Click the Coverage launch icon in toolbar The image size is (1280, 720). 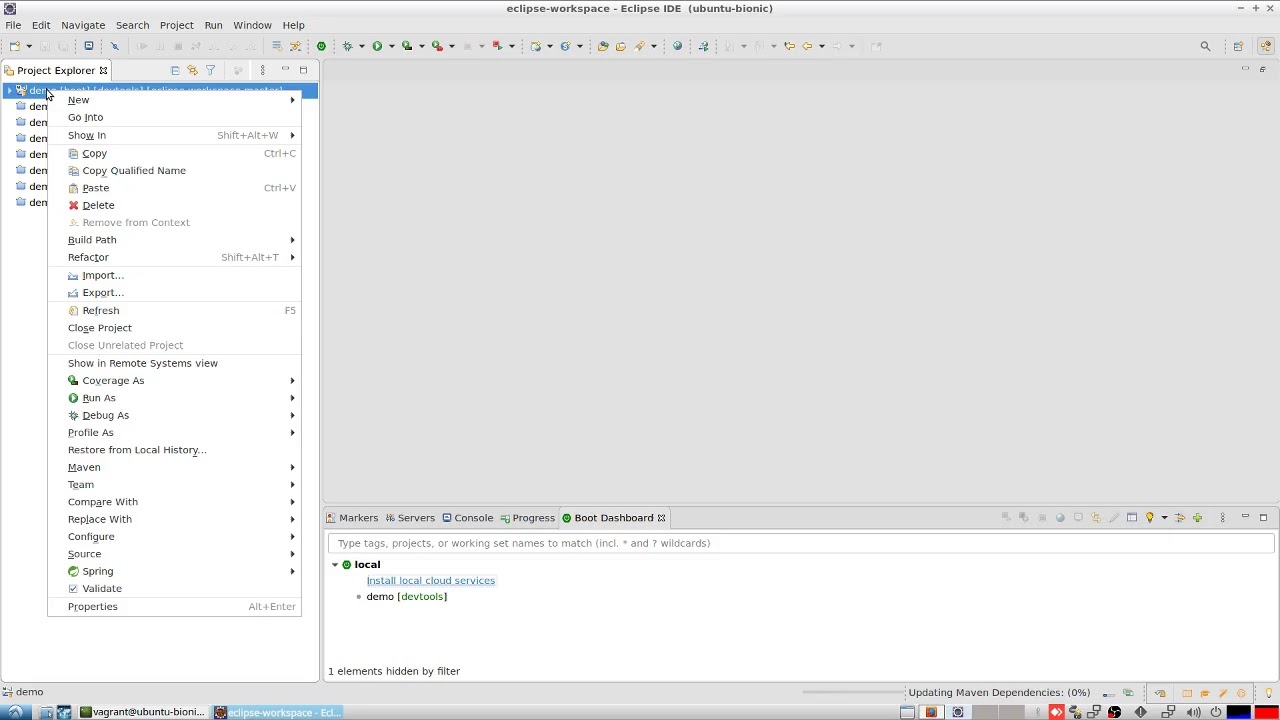407,46
